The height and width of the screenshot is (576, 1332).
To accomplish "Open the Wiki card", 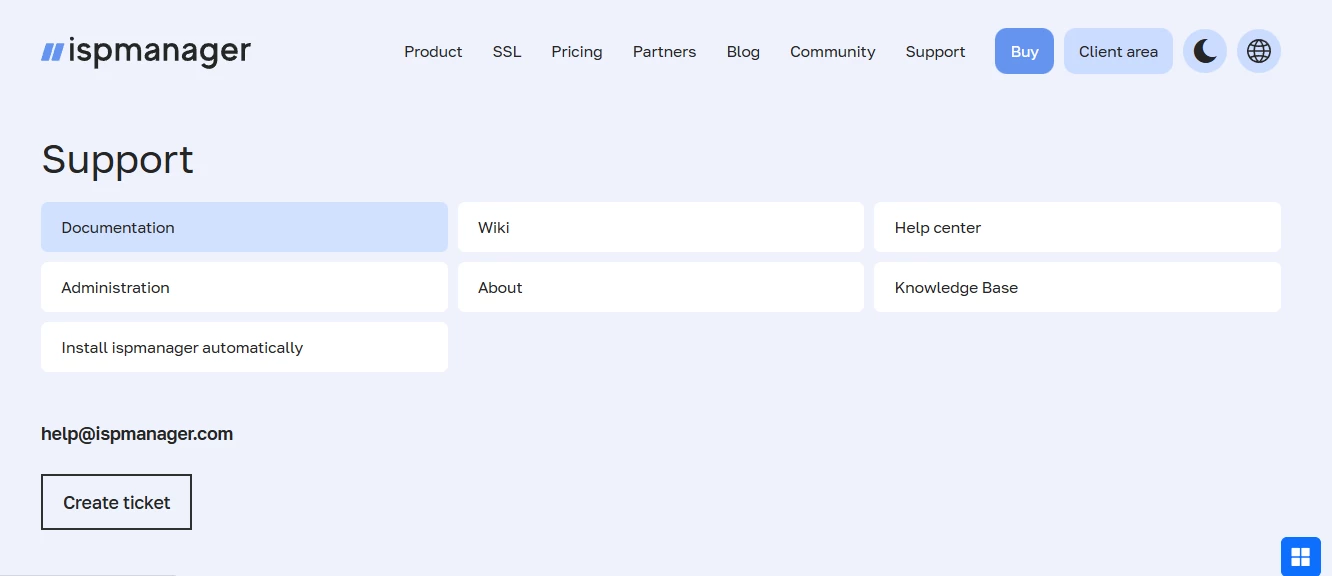I will click(x=660, y=227).
